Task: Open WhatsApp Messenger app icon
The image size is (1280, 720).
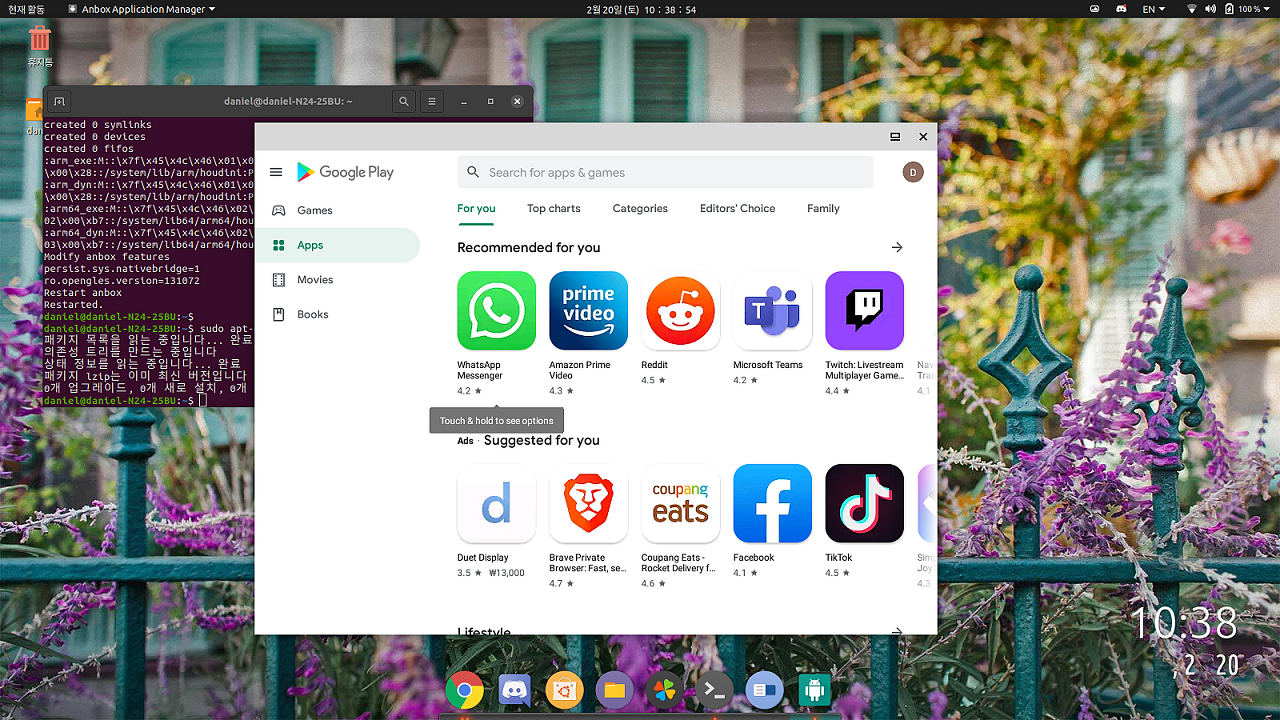Action: coord(496,311)
